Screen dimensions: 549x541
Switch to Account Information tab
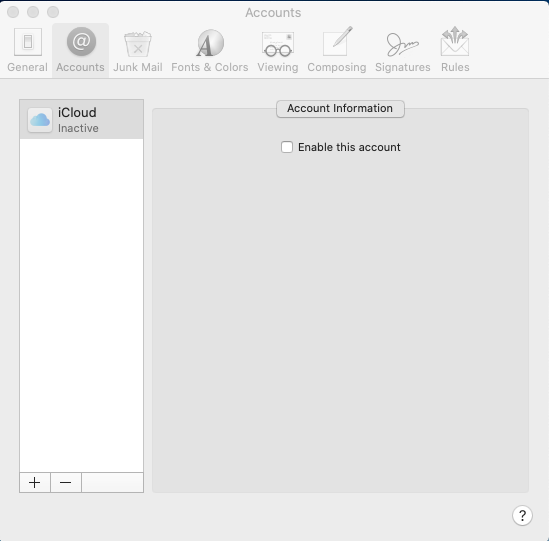pos(340,109)
